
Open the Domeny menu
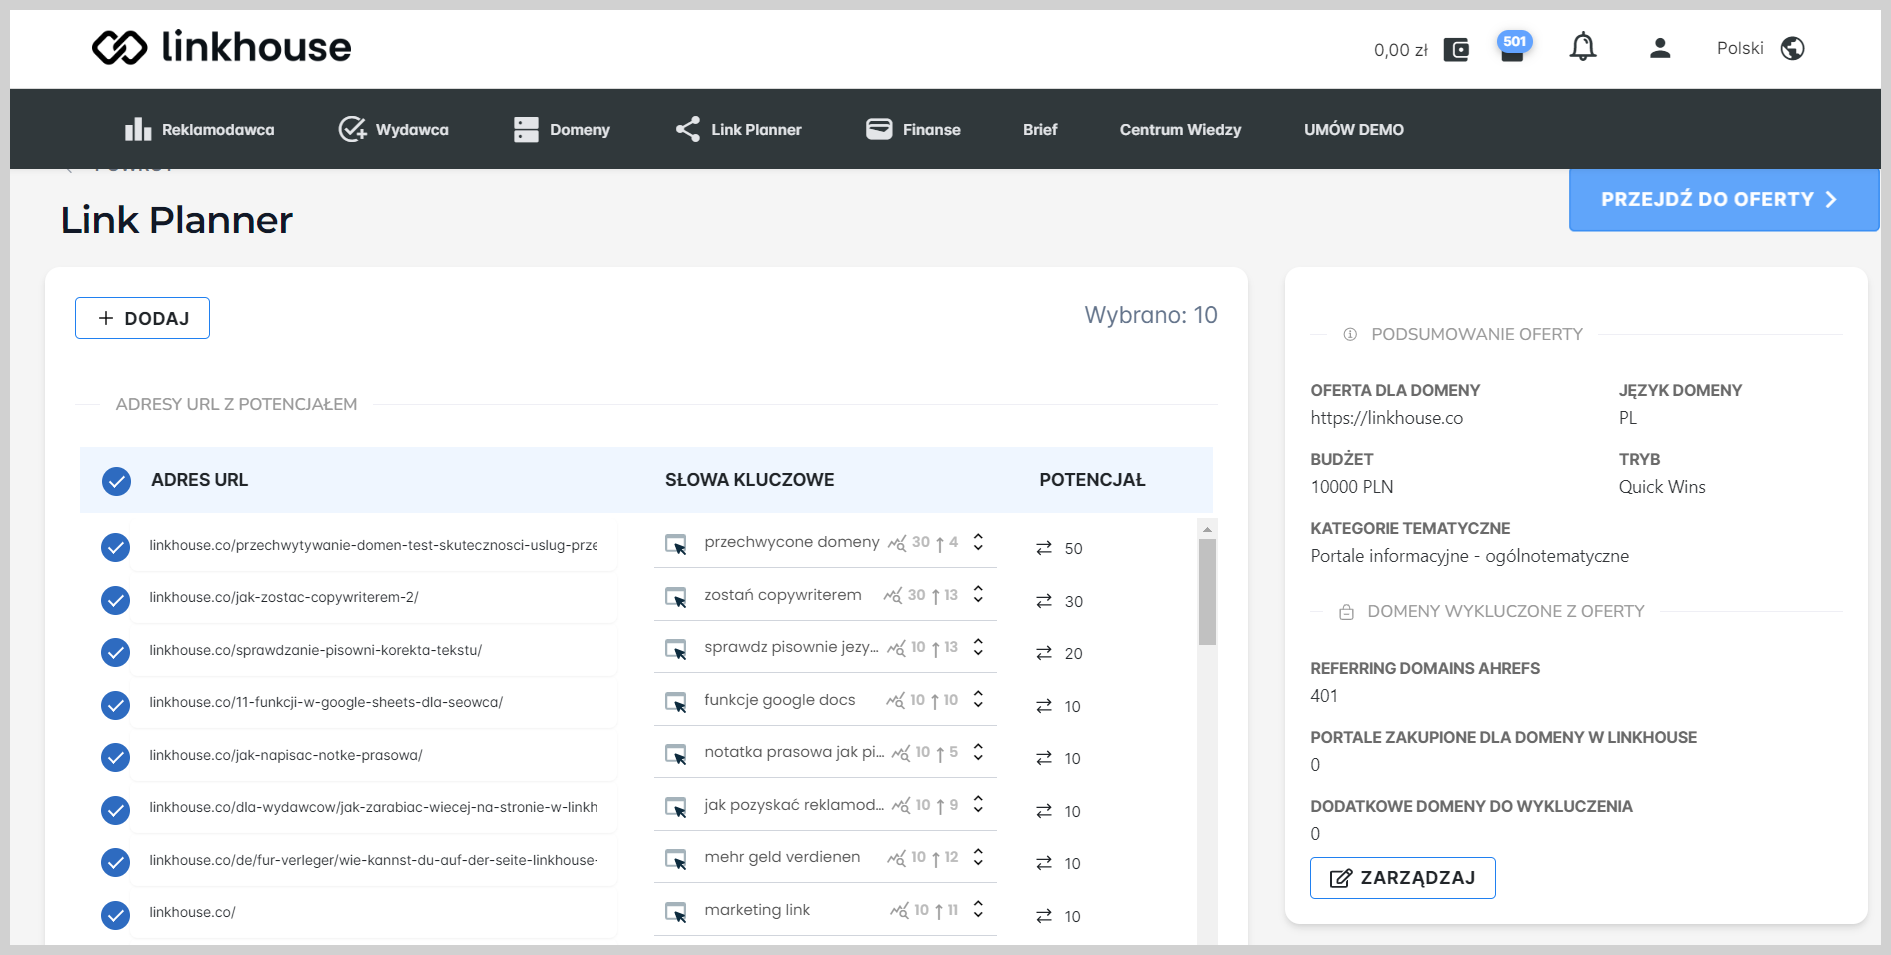[561, 129]
